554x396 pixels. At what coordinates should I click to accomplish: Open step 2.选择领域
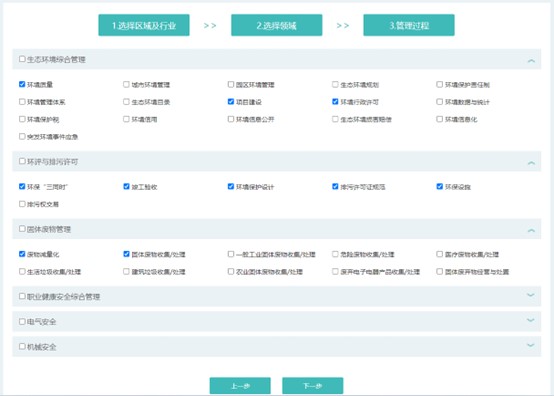pyautogui.click(x=277, y=25)
